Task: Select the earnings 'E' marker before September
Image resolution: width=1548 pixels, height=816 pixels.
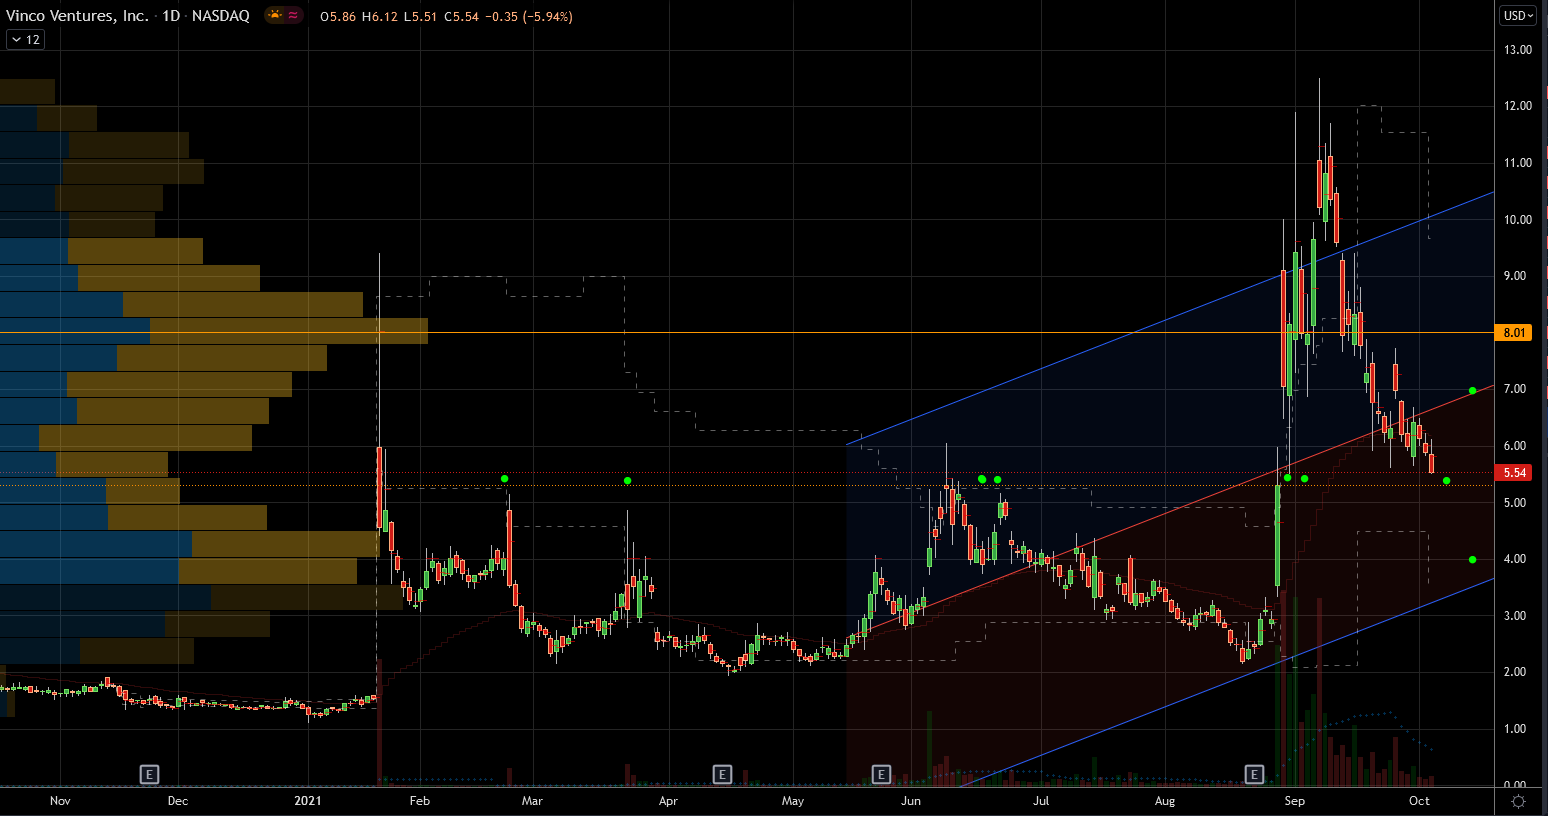Action: 1254,774
